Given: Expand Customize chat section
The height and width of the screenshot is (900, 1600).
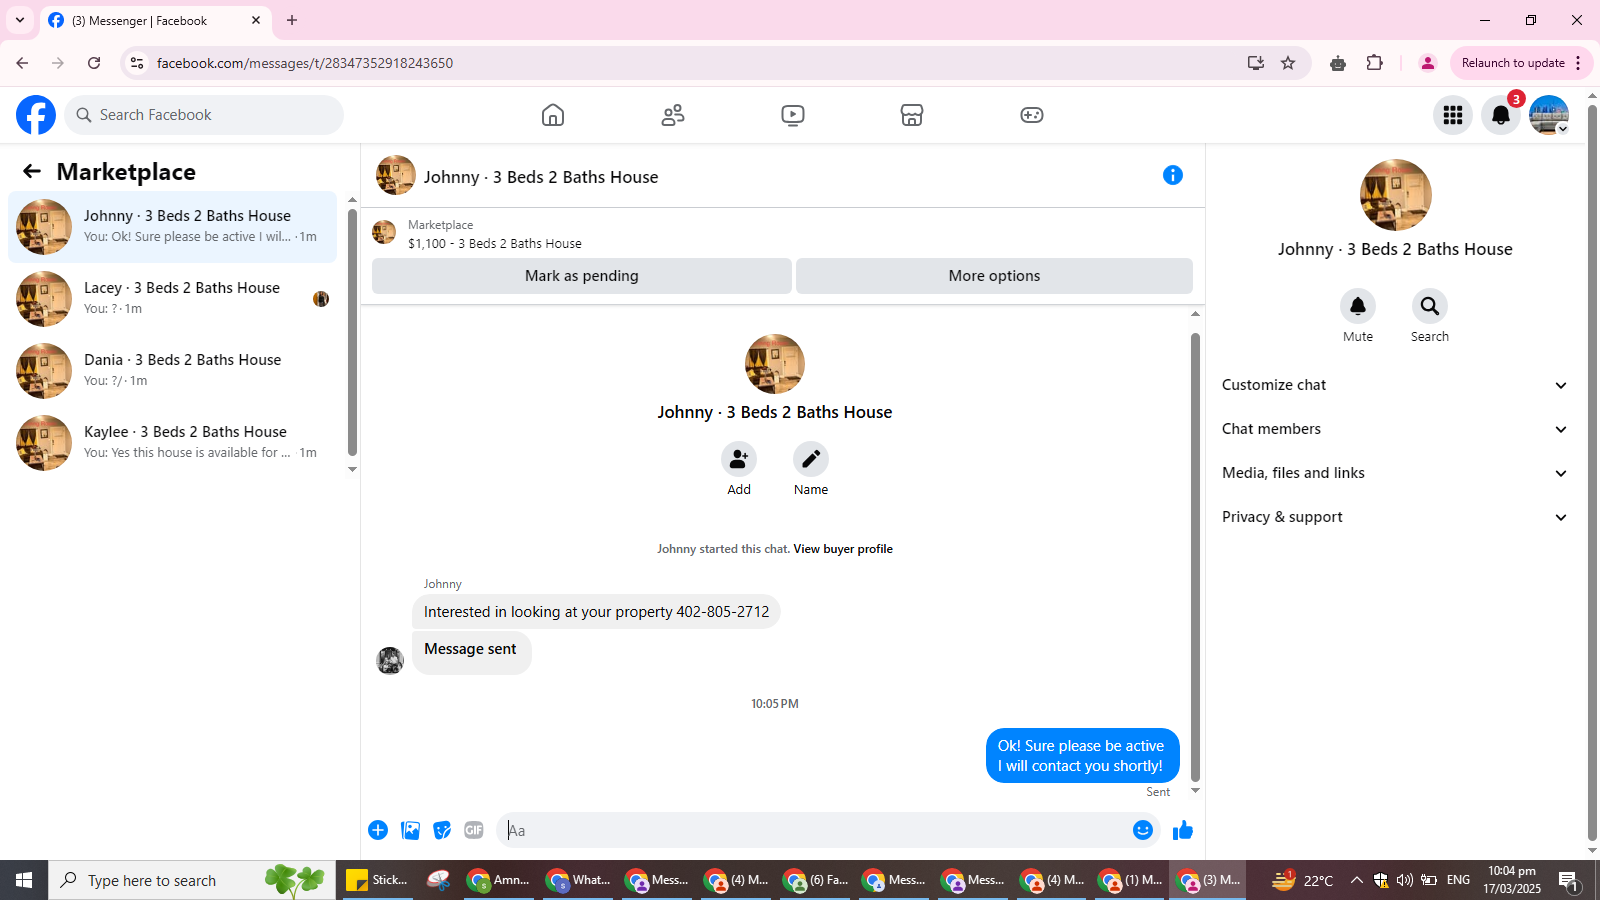Looking at the screenshot, I should pos(1395,385).
